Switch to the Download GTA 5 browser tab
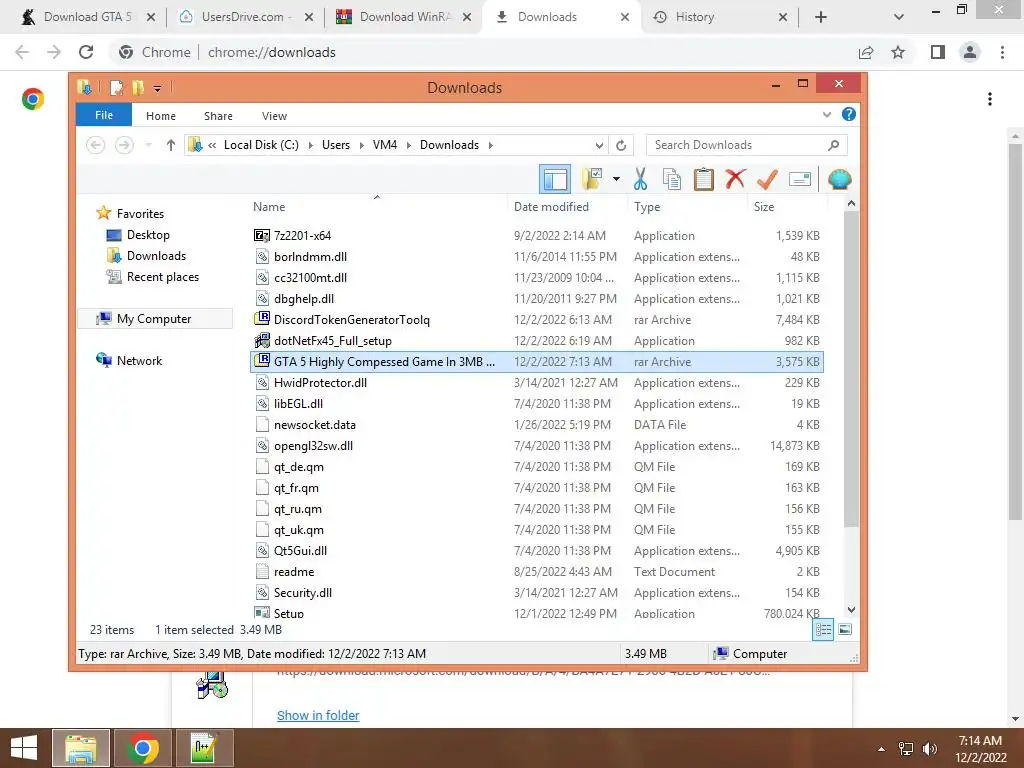 click(x=88, y=17)
